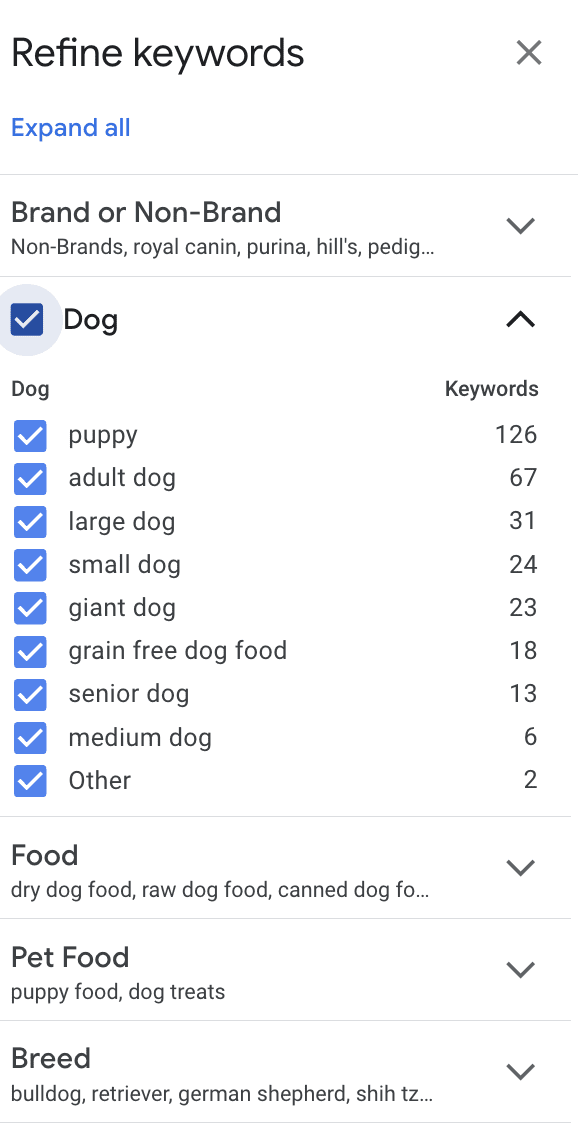Uncheck the Other keywords checkbox

pyautogui.click(x=30, y=780)
